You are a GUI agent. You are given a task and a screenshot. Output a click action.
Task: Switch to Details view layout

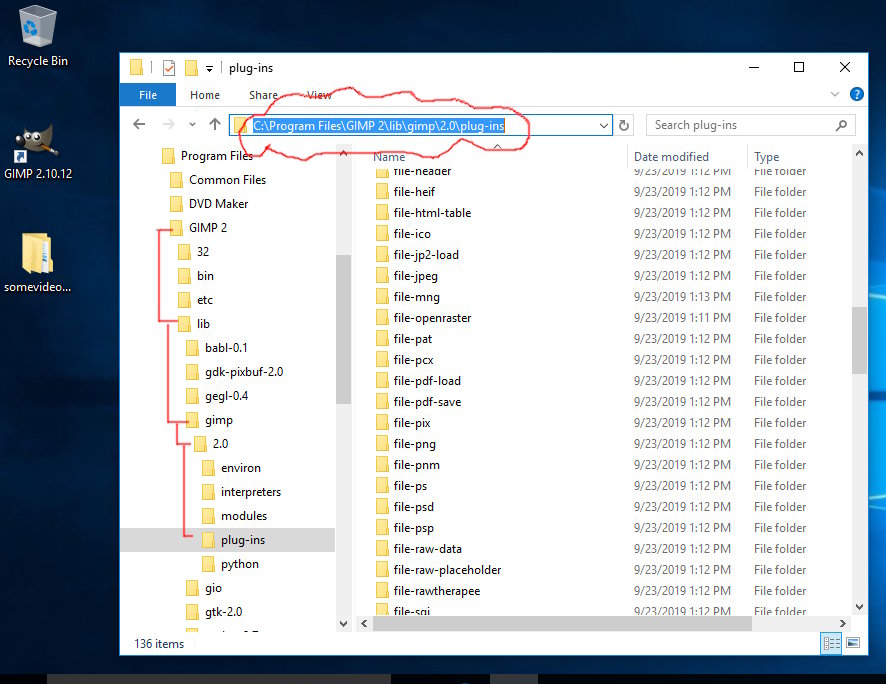[x=831, y=643]
